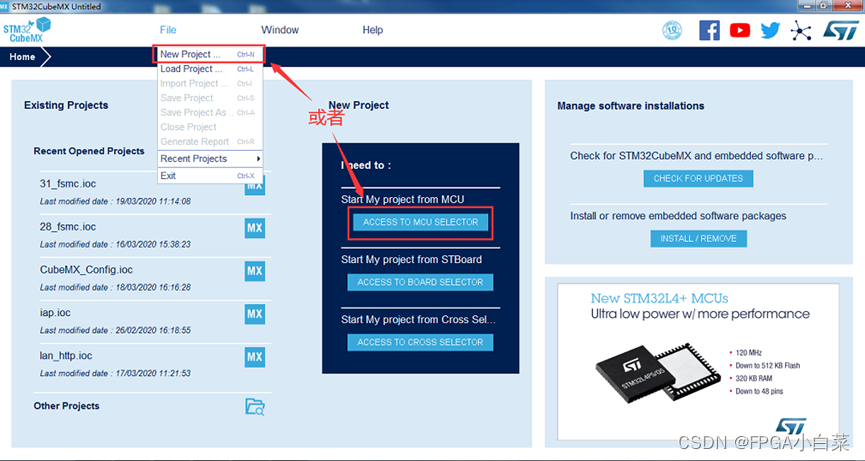This screenshot has width=865, height=461.
Task: Click the New STM32L4+ MCUs headline
Action: click(x=659, y=298)
